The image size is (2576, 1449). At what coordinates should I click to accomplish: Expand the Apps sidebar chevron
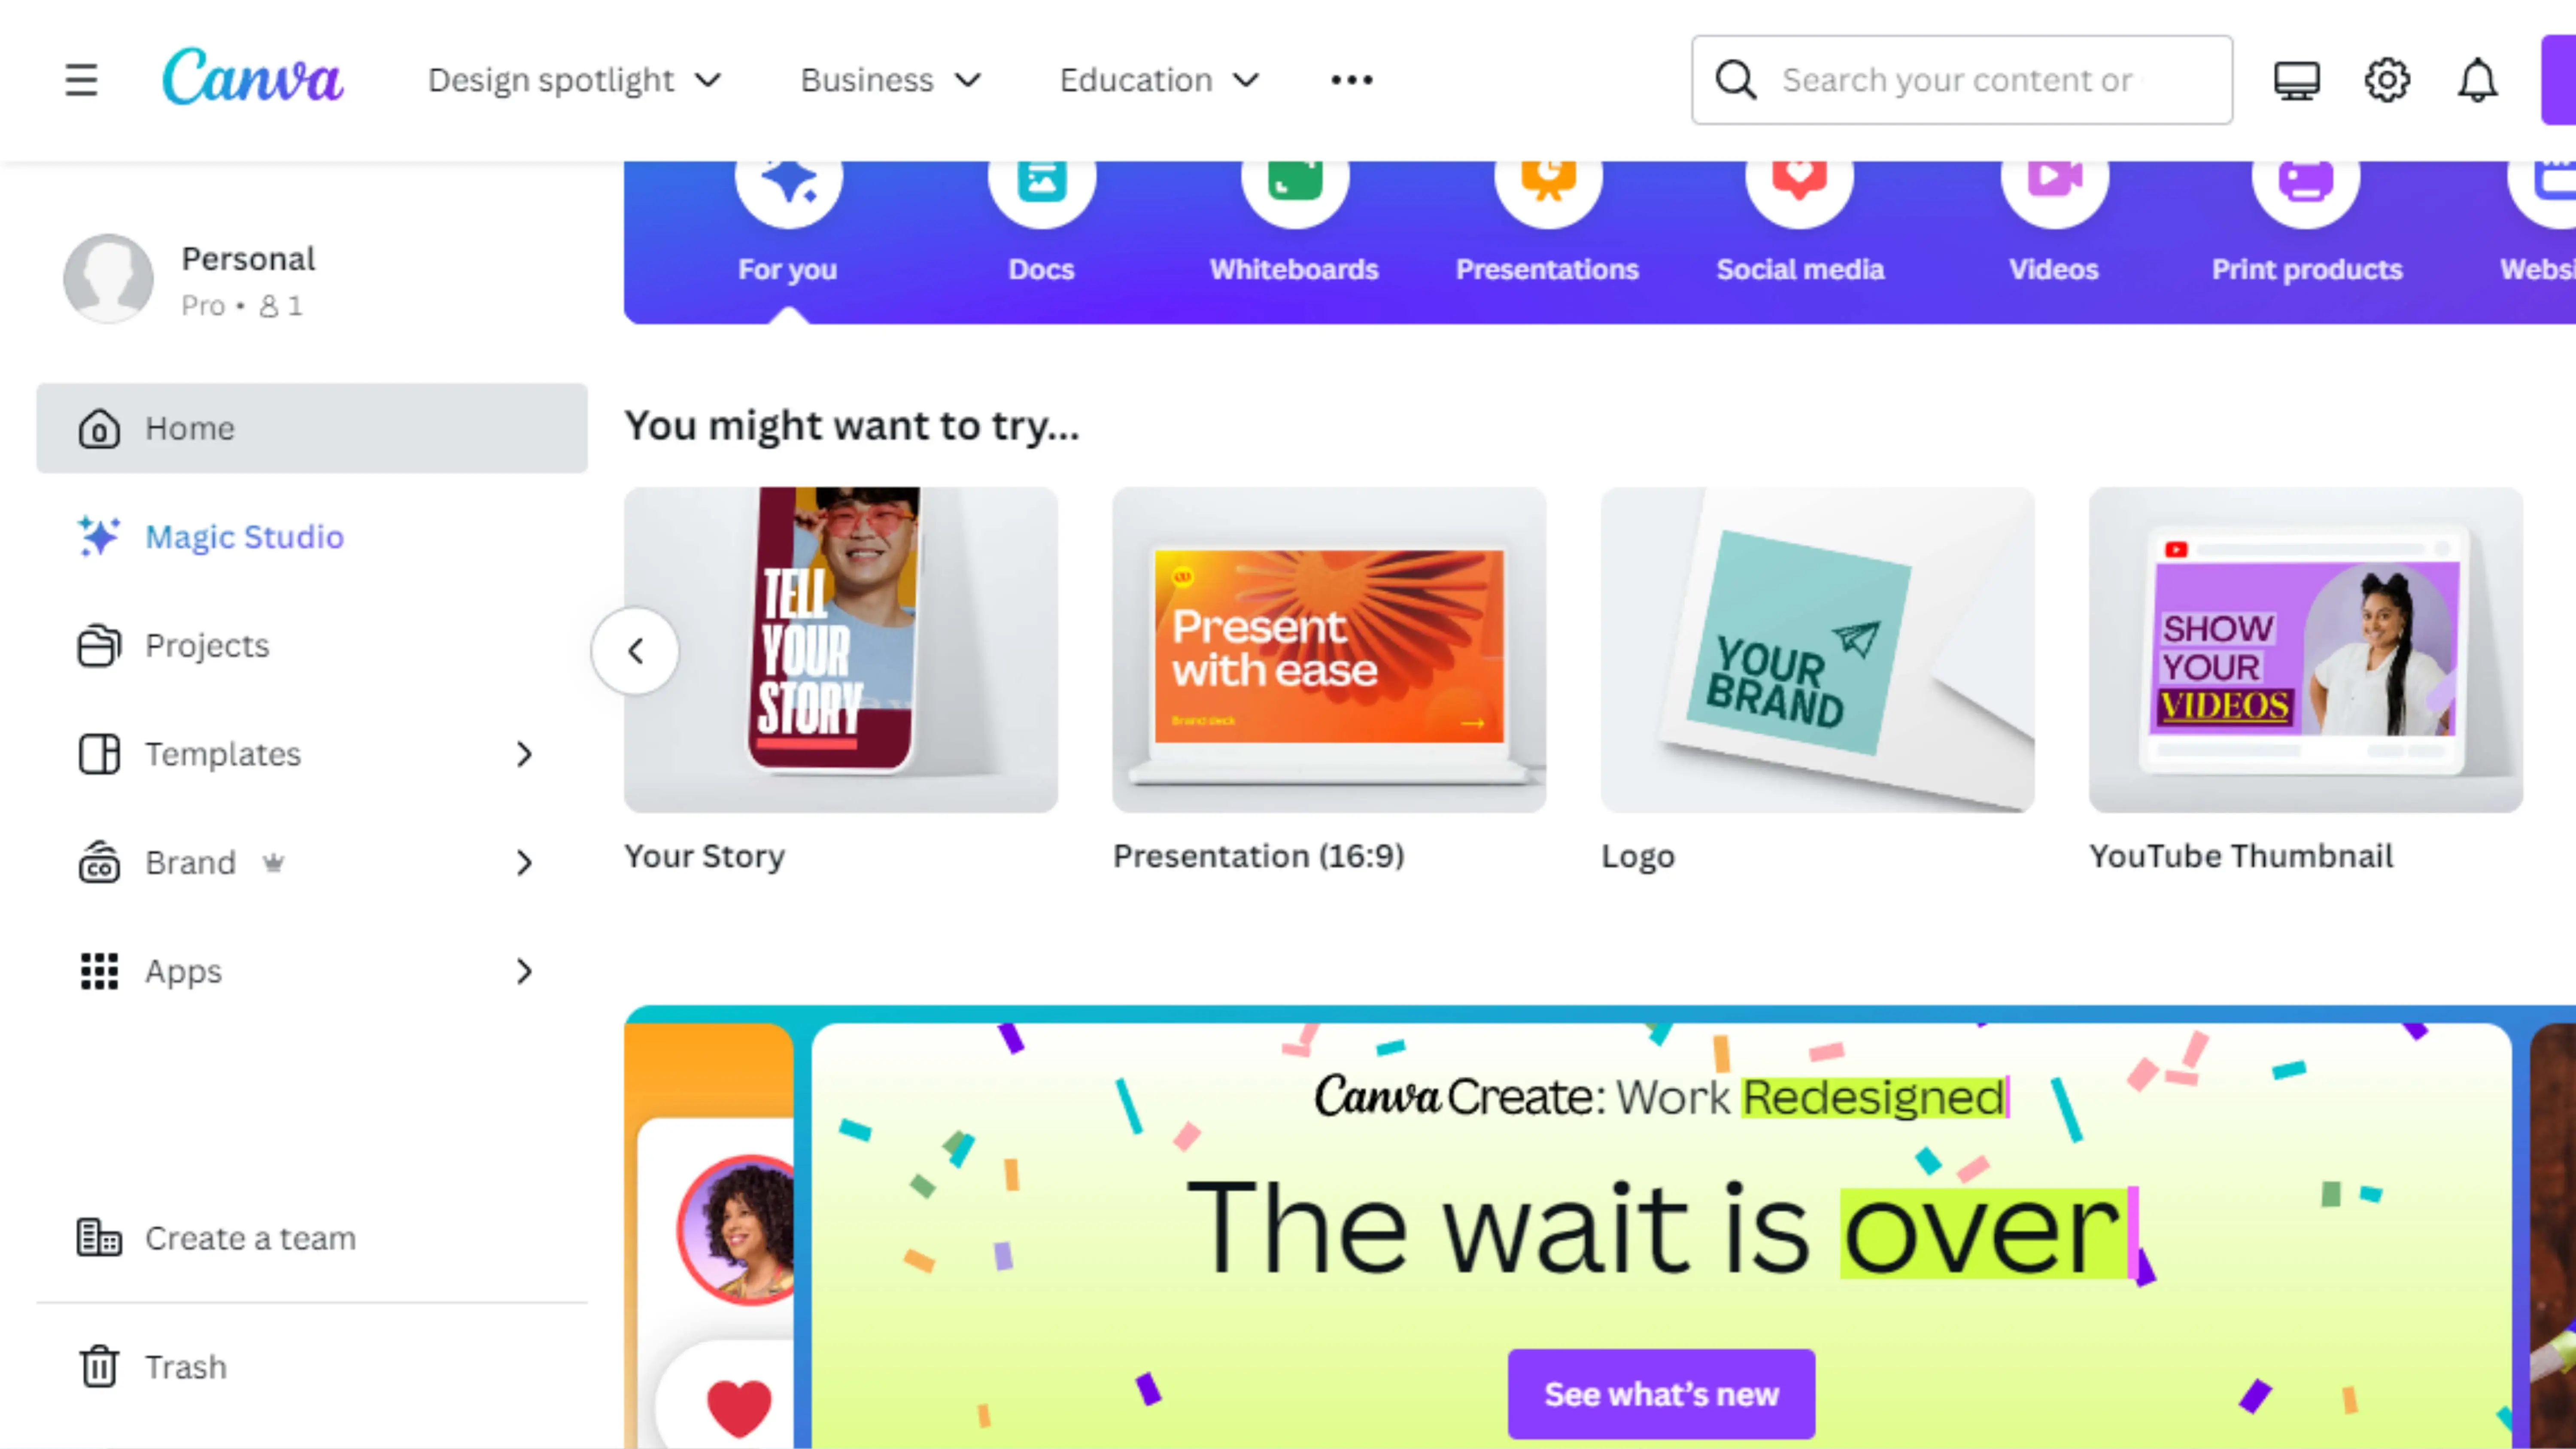(524, 971)
